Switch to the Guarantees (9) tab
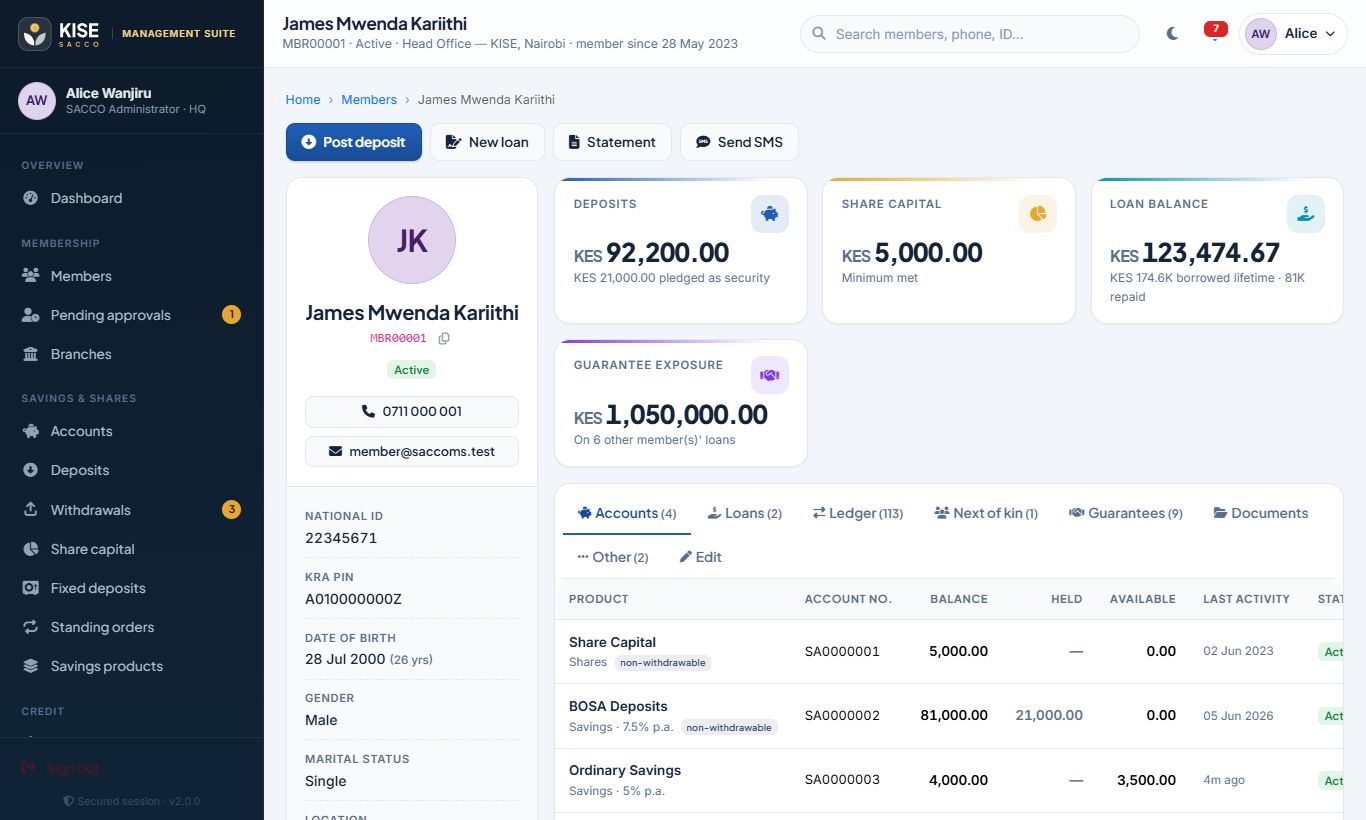 pyautogui.click(x=1125, y=513)
